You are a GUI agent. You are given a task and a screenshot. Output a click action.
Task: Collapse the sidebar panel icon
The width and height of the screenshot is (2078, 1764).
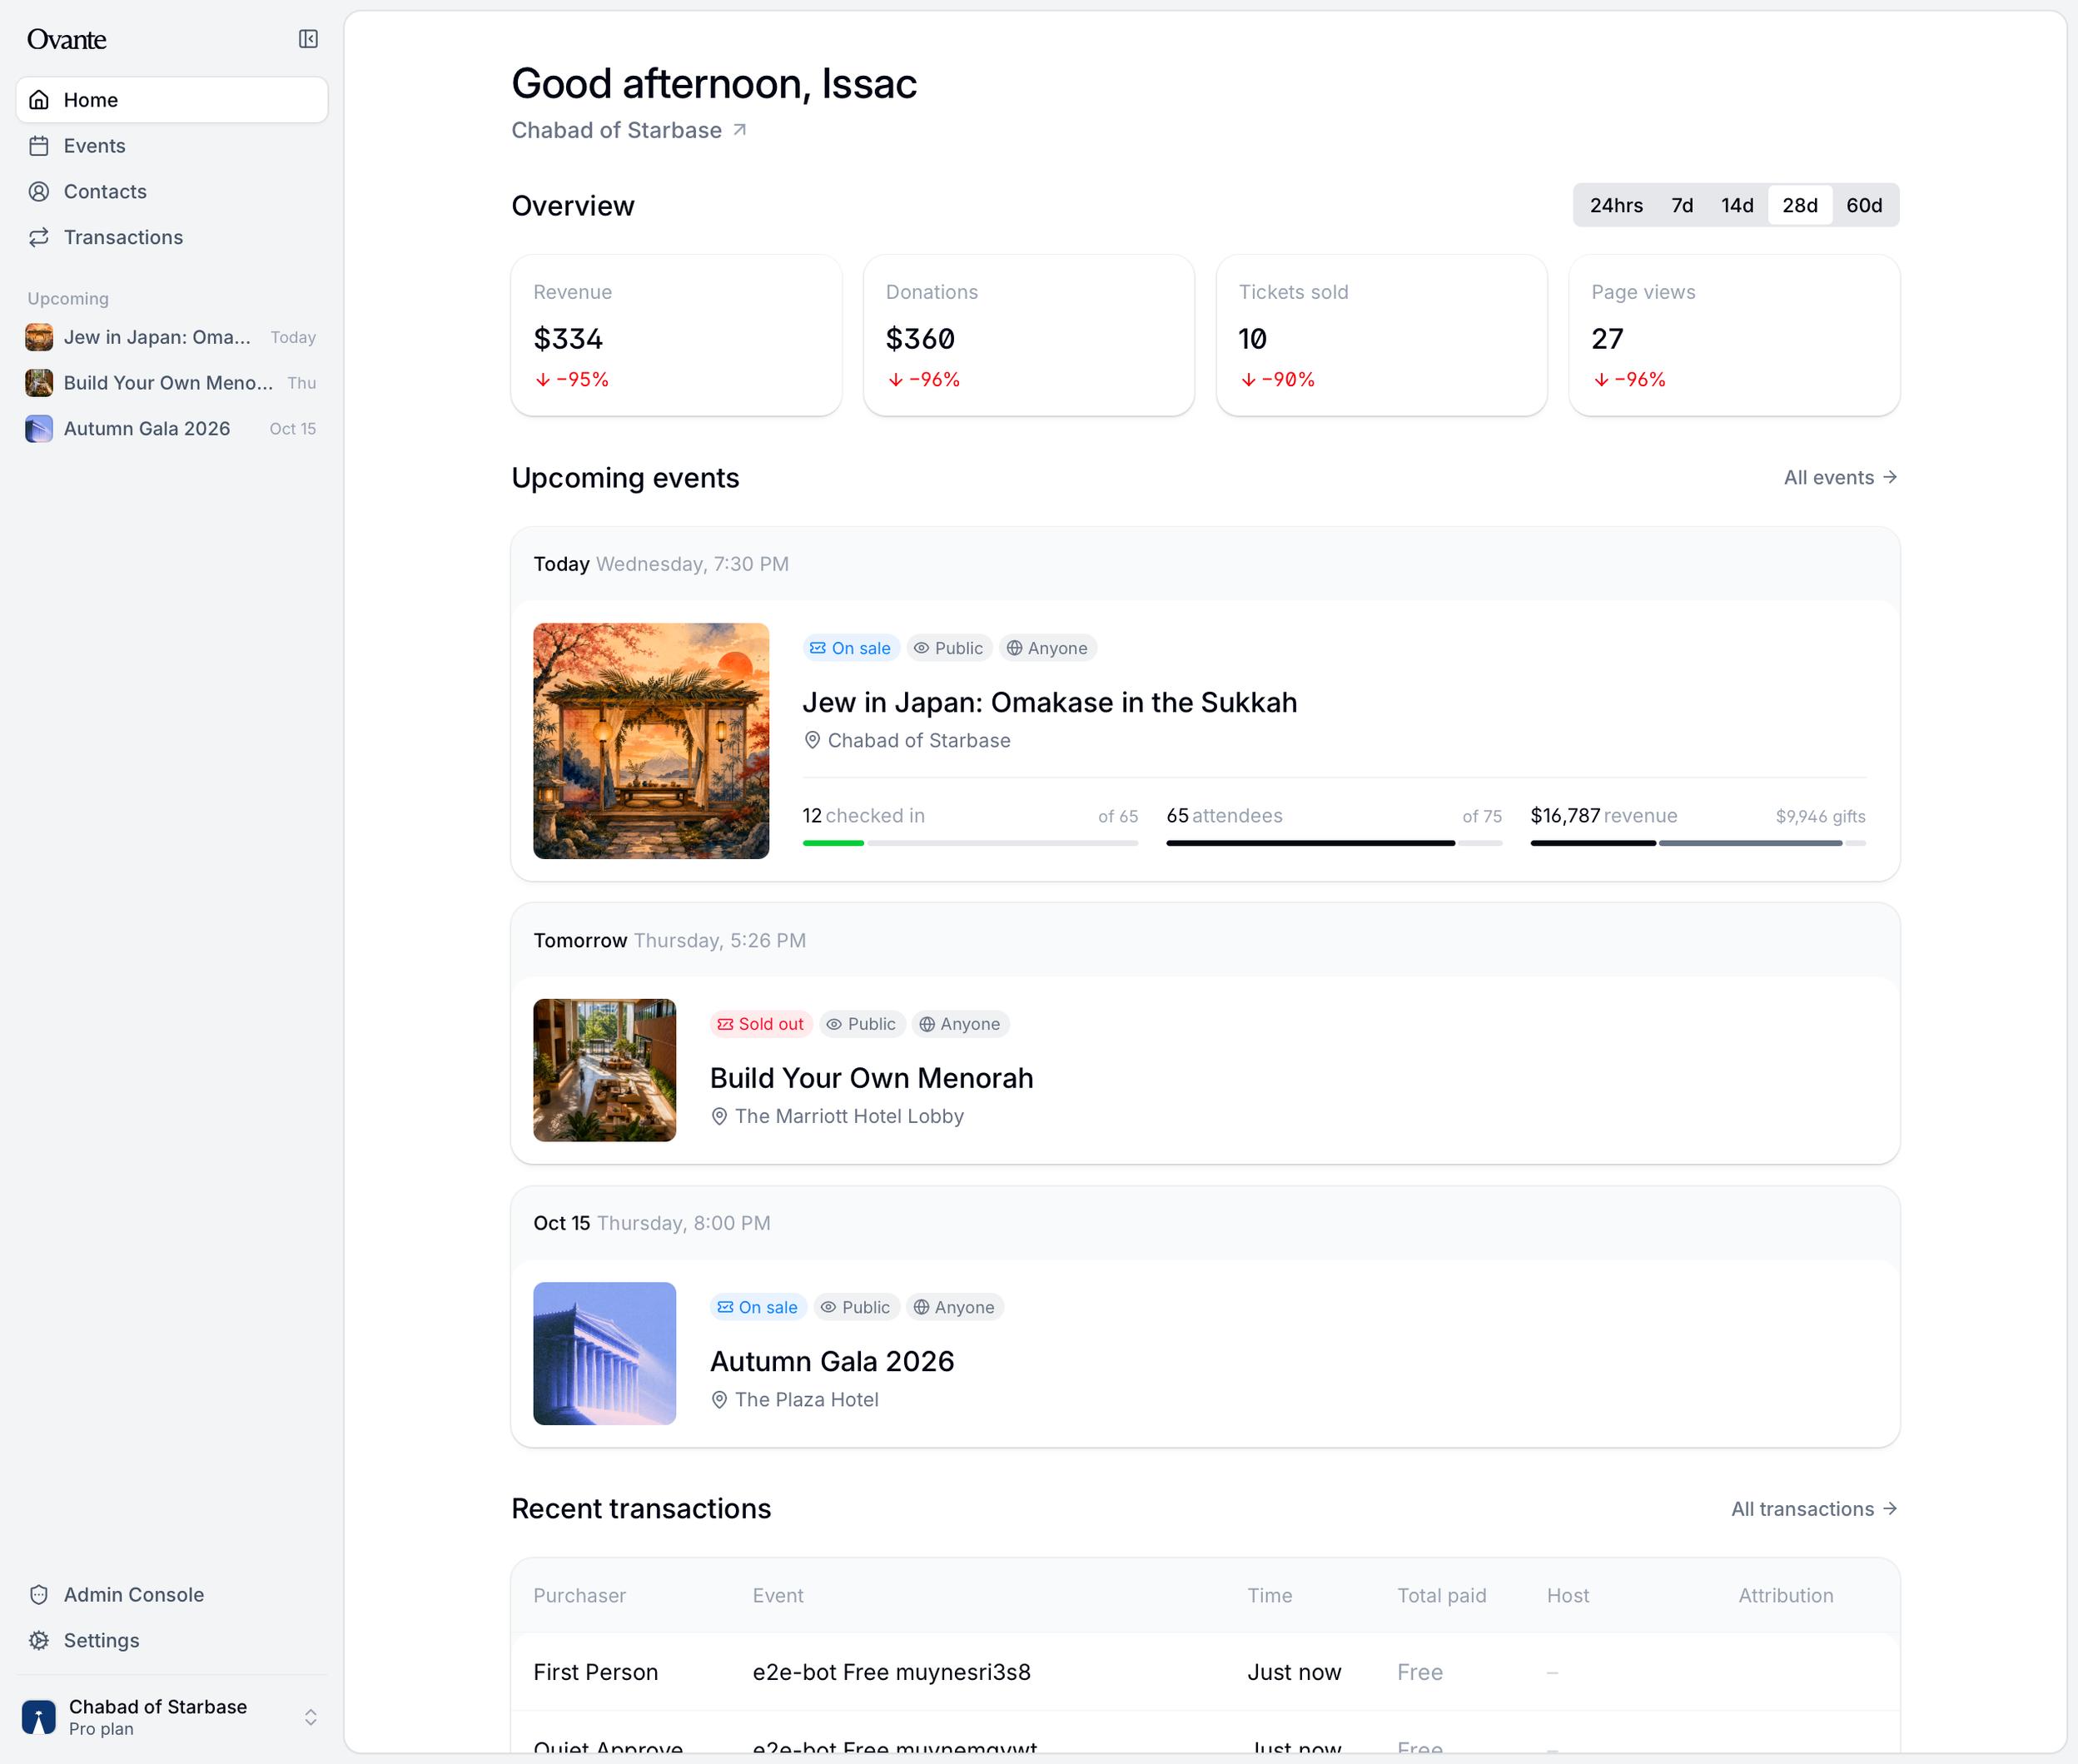click(308, 39)
